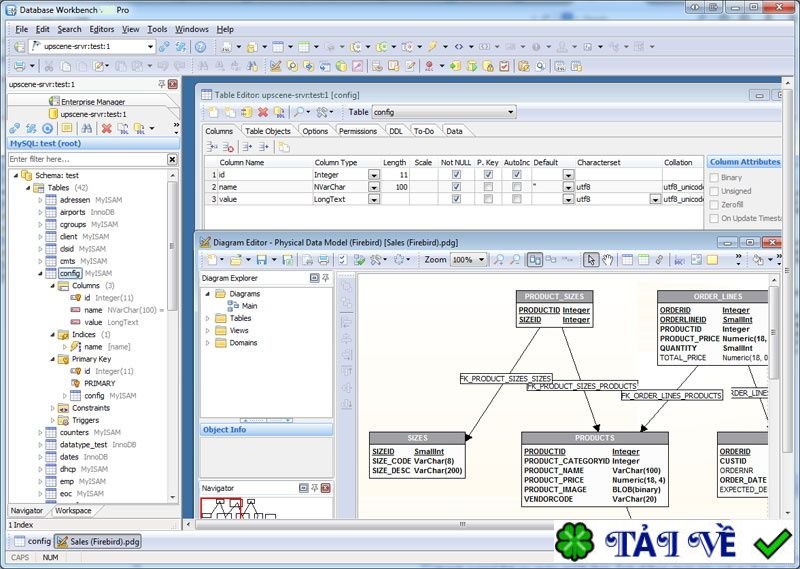
Task: Click the PRODUCTS table header in diagram
Action: (595, 438)
